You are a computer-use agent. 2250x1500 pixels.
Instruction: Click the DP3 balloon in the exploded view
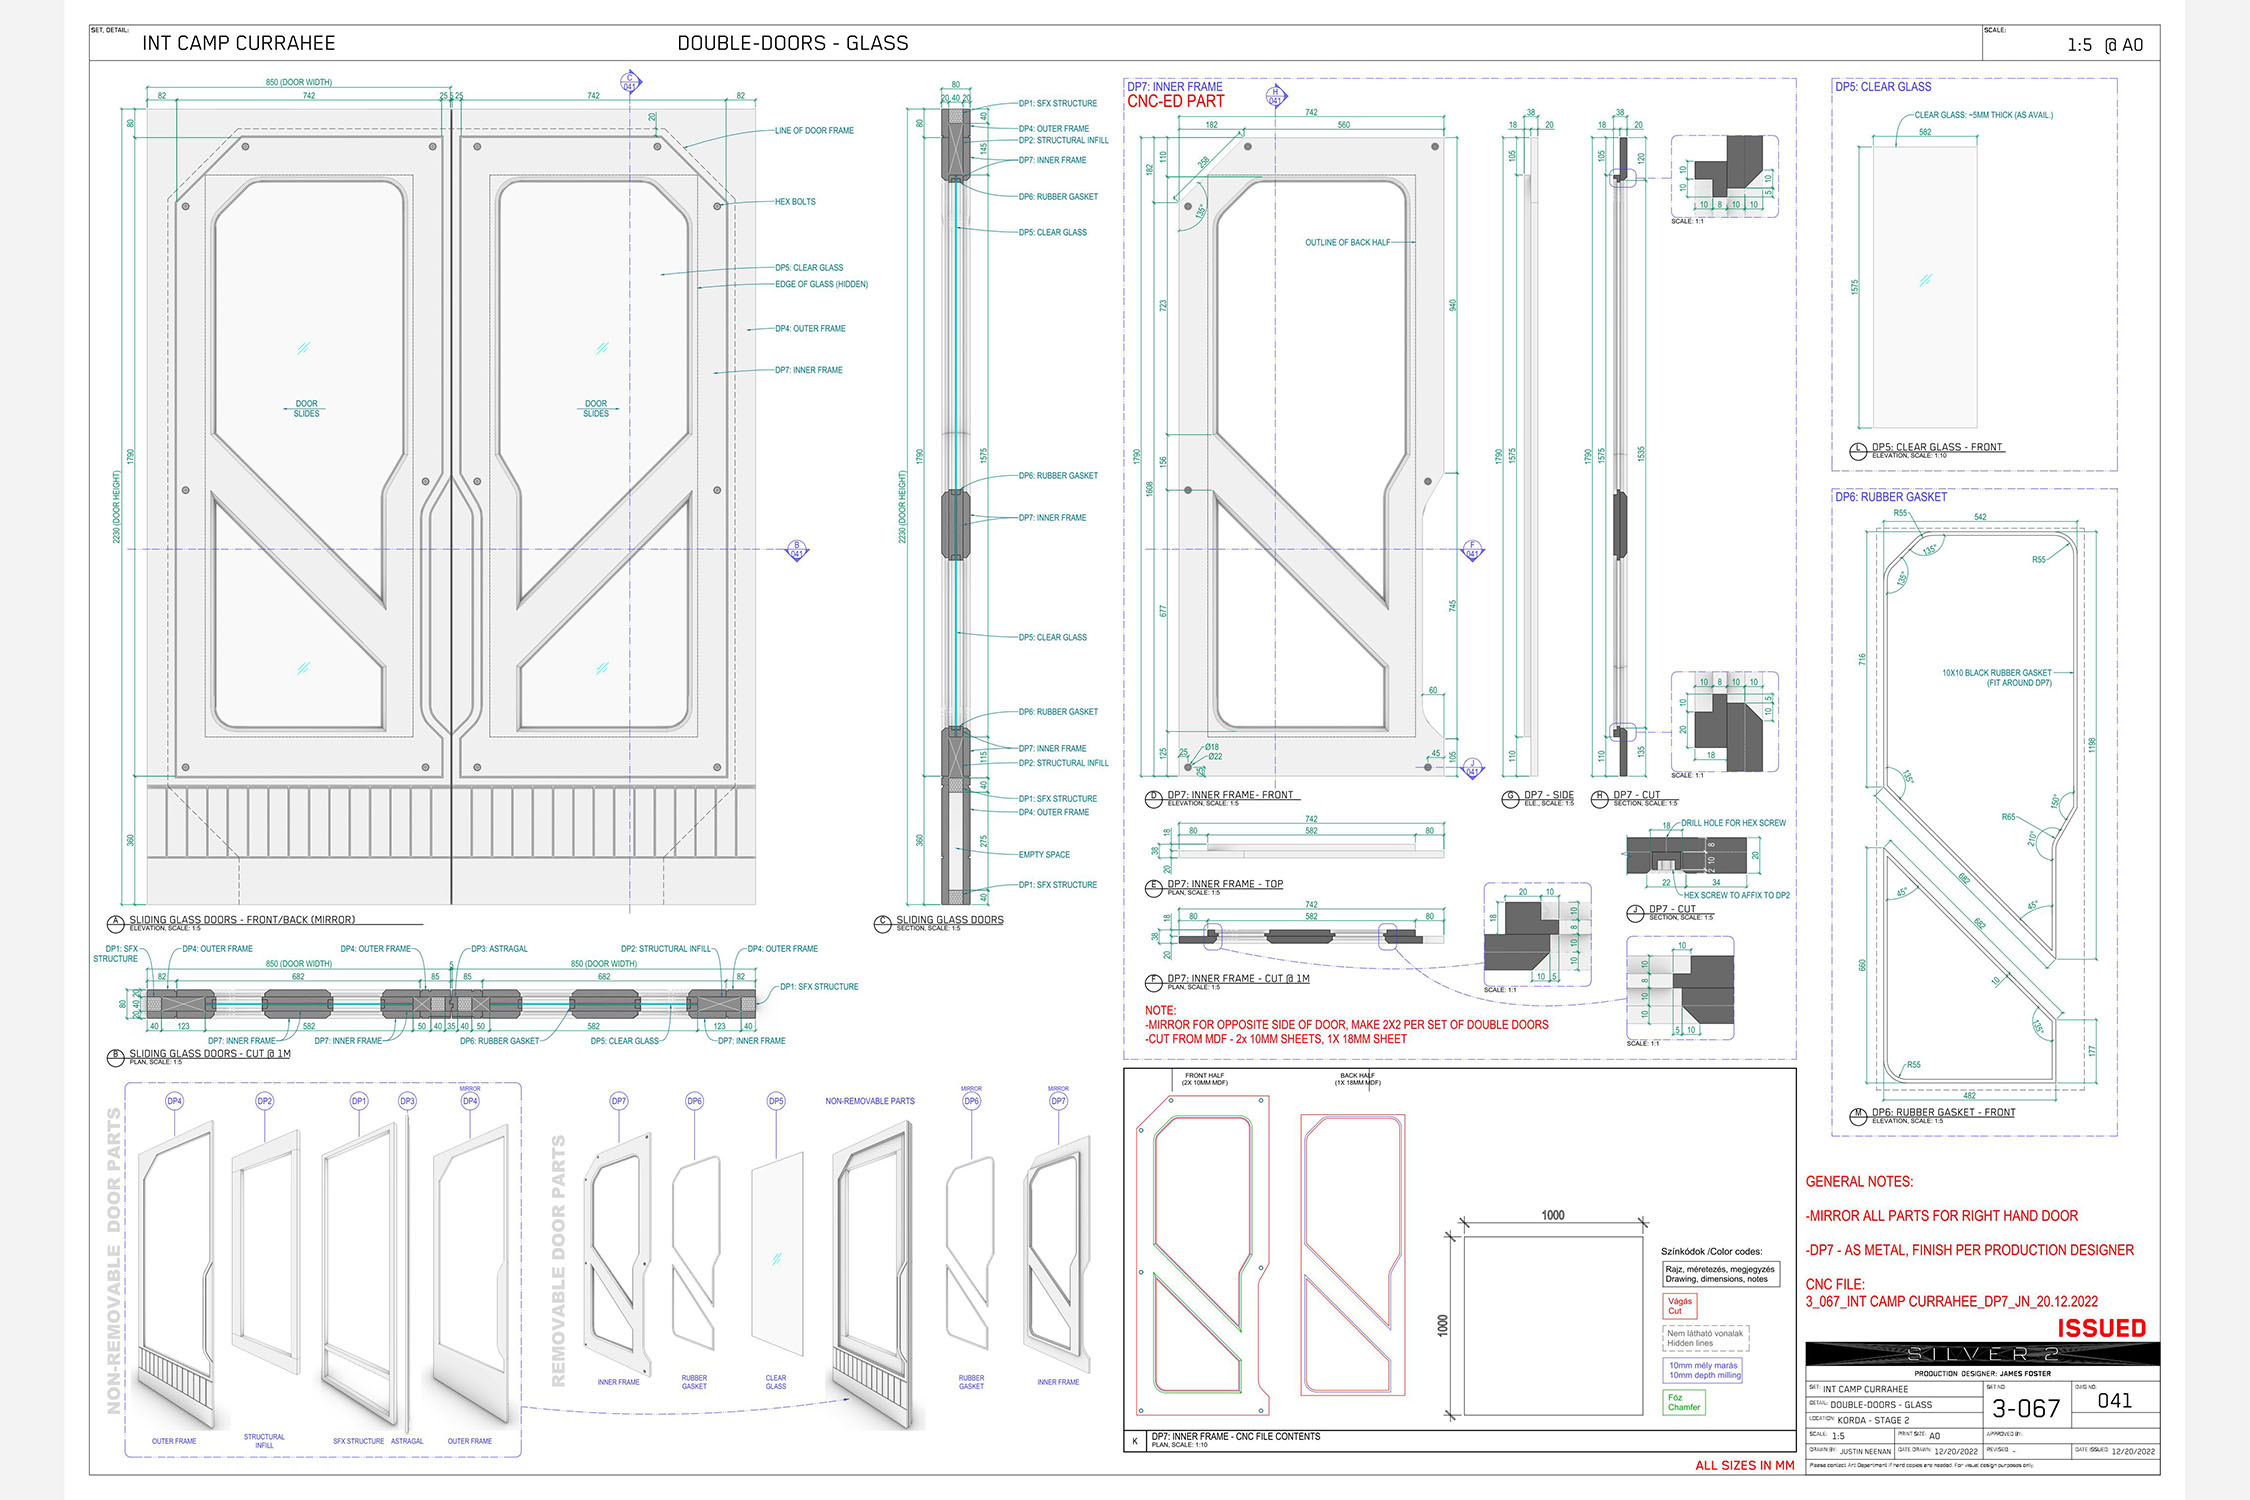point(407,1101)
